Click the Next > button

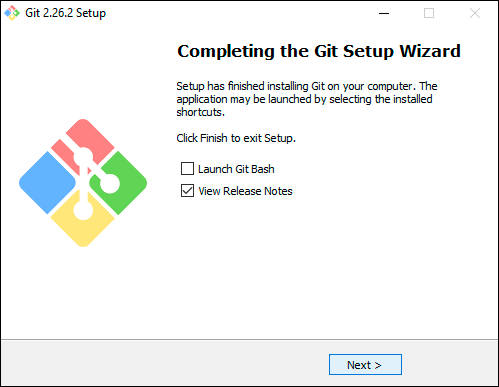click(x=365, y=365)
